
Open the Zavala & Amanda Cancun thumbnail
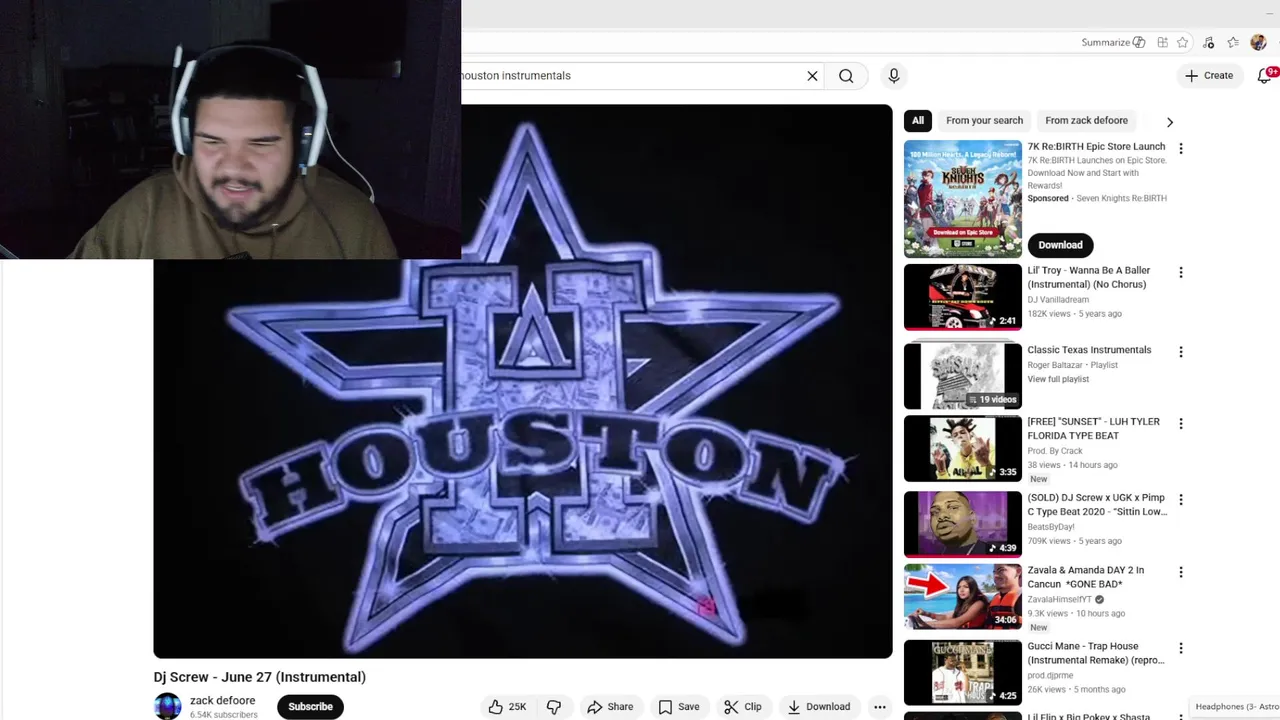[x=963, y=597]
